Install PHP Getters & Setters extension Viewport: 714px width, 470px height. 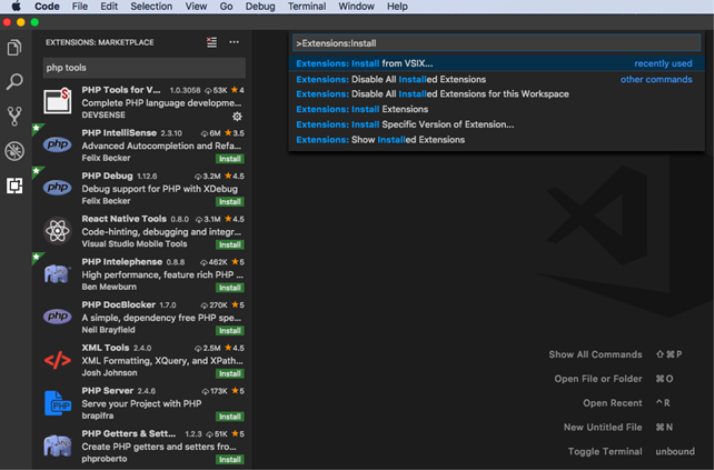pyautogui.click(x=230, y=459)
